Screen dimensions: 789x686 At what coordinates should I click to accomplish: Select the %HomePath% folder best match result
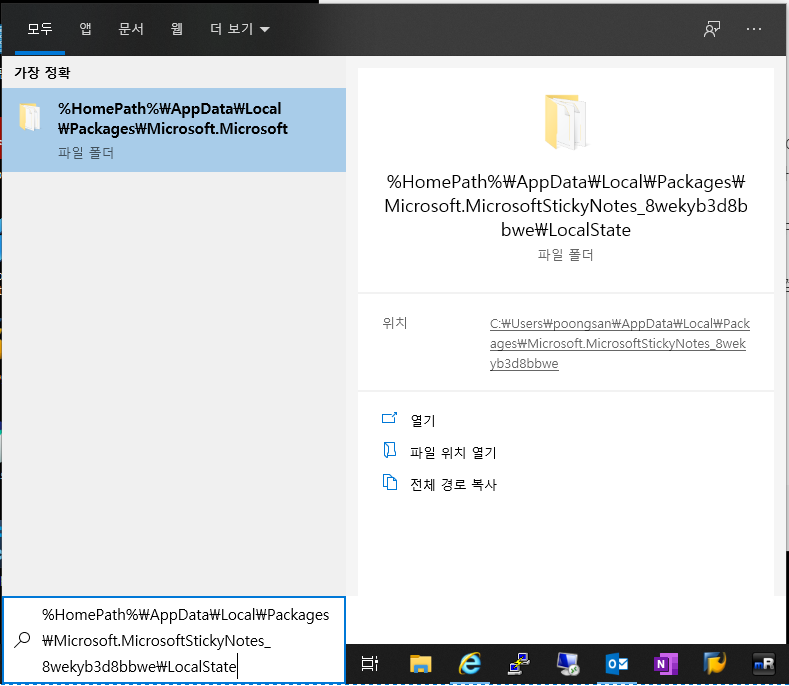point(174,130)
